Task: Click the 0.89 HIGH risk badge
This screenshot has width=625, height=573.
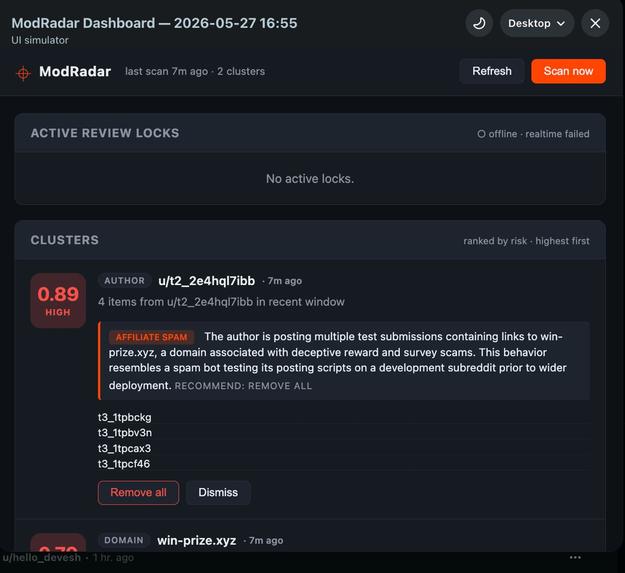Action: click(x=58, y=300)
